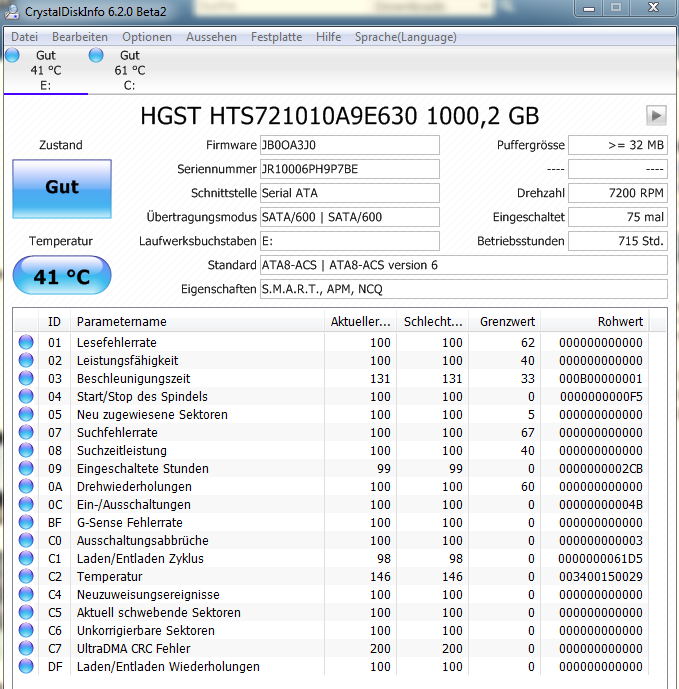Click the disk title HGST HTS721010A9E630 1000,2 GB
This screenshot has width=679, height=689.
click(339, 116)
